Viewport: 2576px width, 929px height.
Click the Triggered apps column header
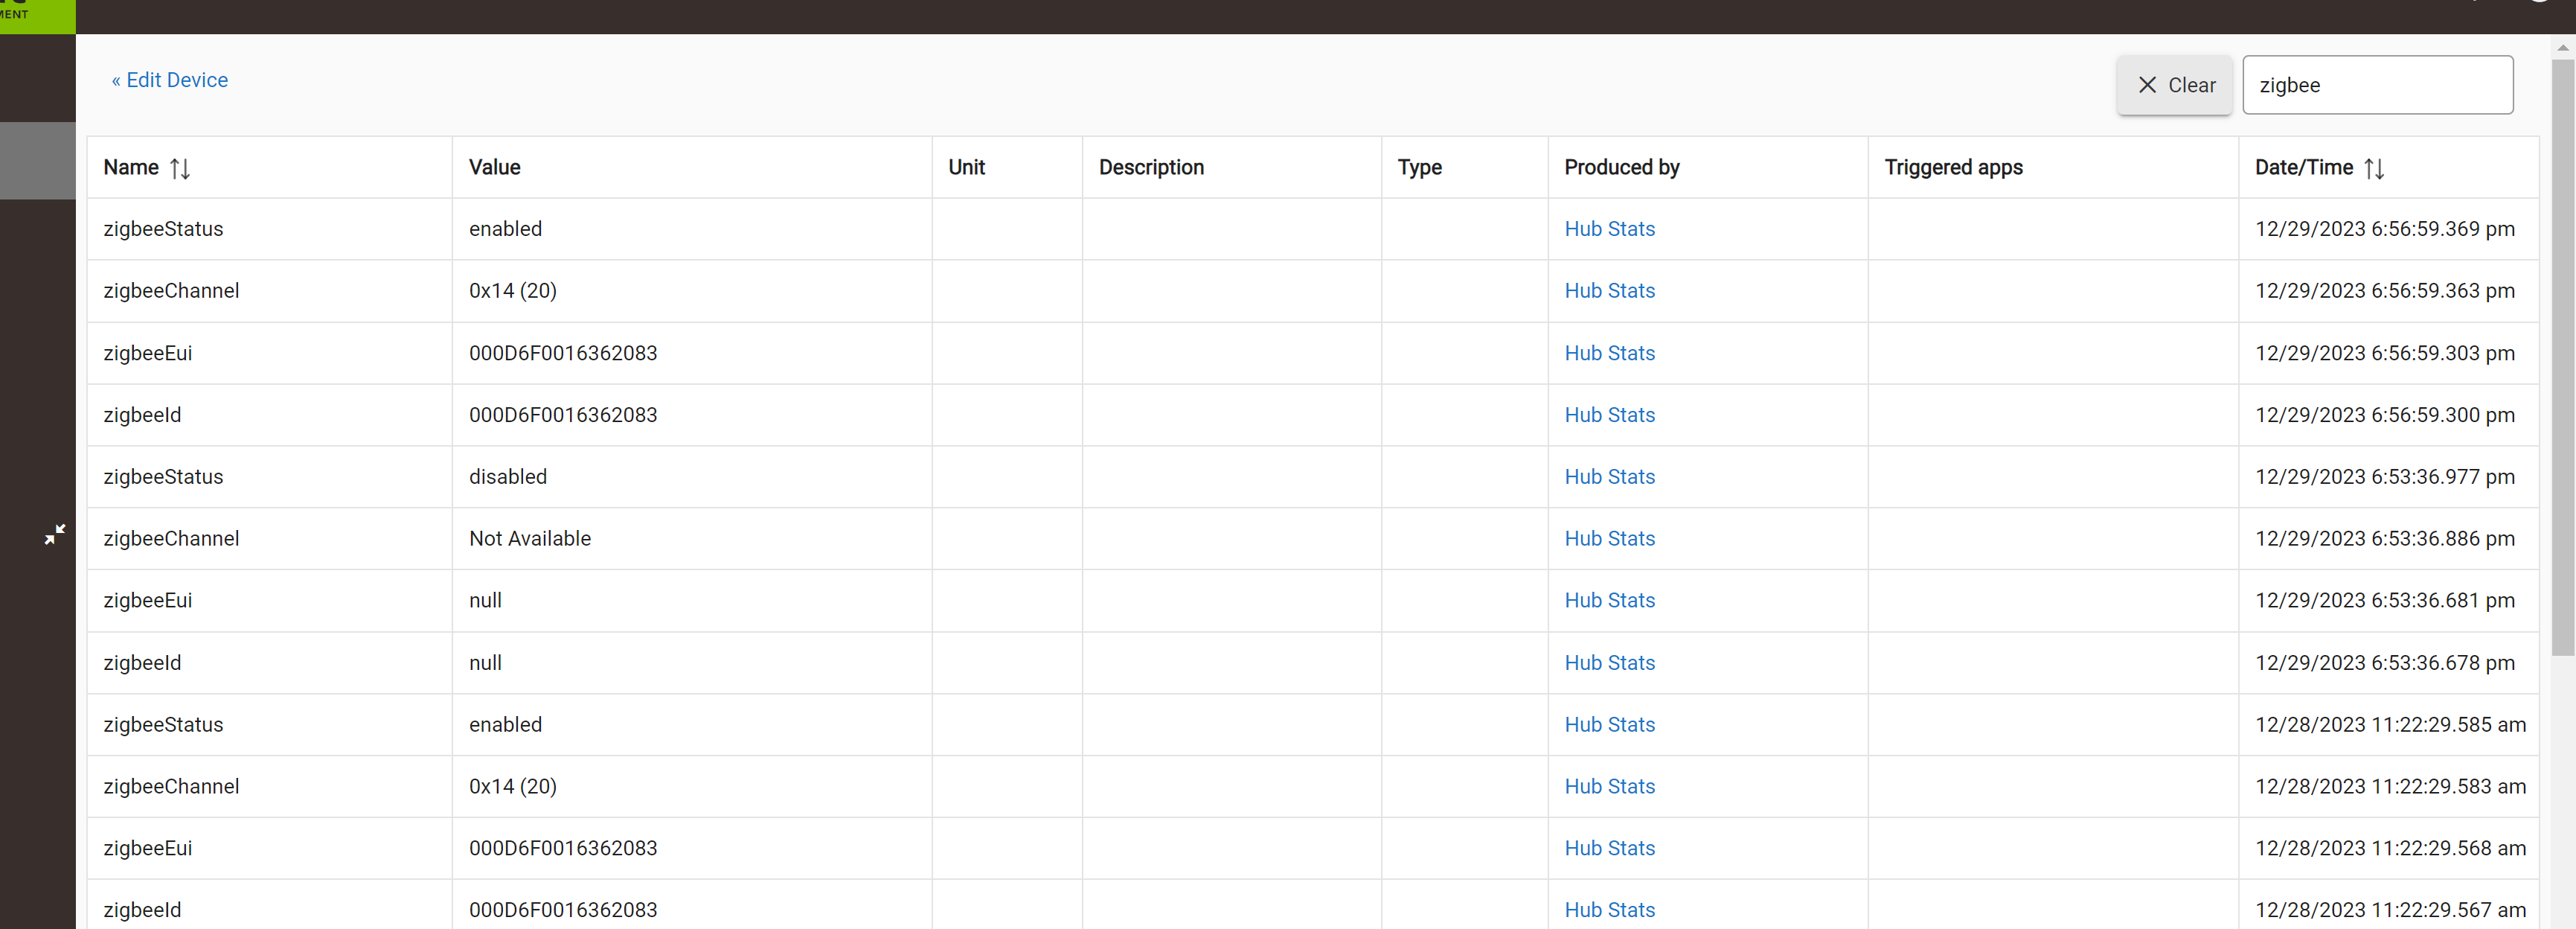(x=1953, y=167)
